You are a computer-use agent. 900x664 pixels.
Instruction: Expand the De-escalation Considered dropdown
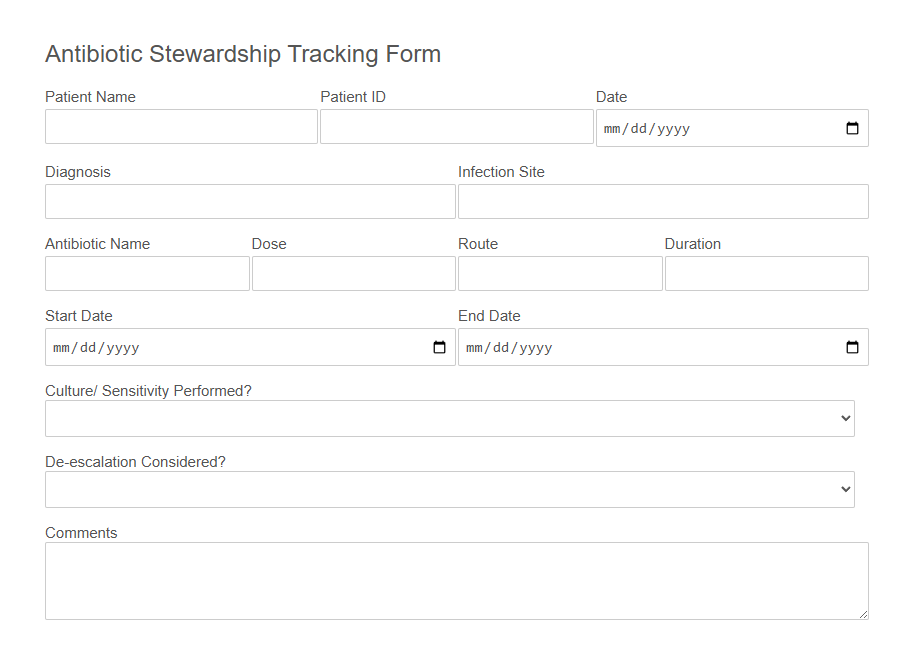pos(449,490)
